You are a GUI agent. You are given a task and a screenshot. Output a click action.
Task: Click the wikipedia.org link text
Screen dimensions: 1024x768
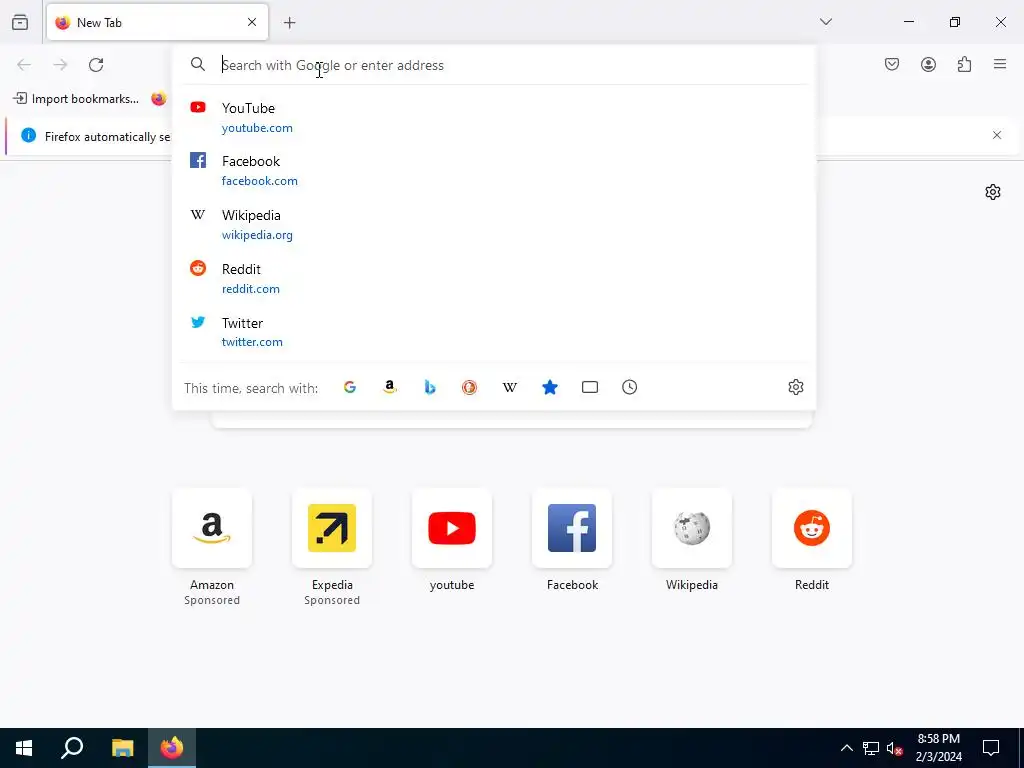257,235
